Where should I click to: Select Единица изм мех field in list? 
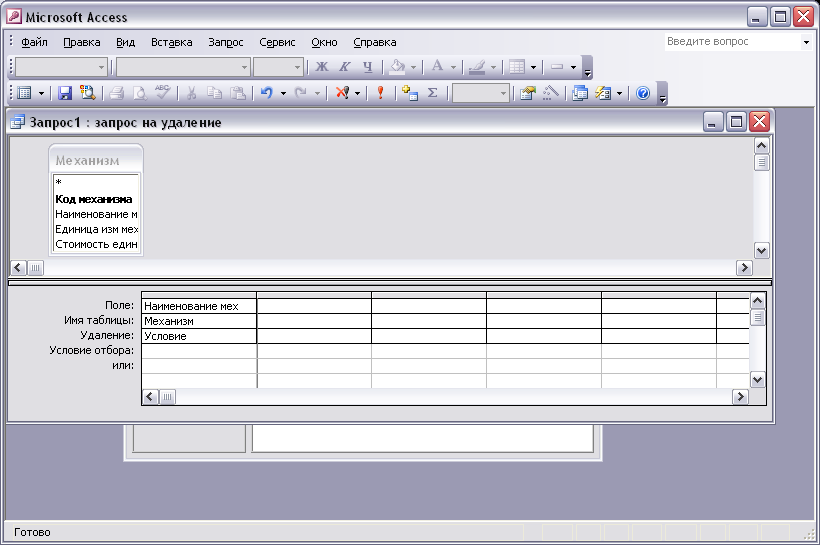click(96, 229)
